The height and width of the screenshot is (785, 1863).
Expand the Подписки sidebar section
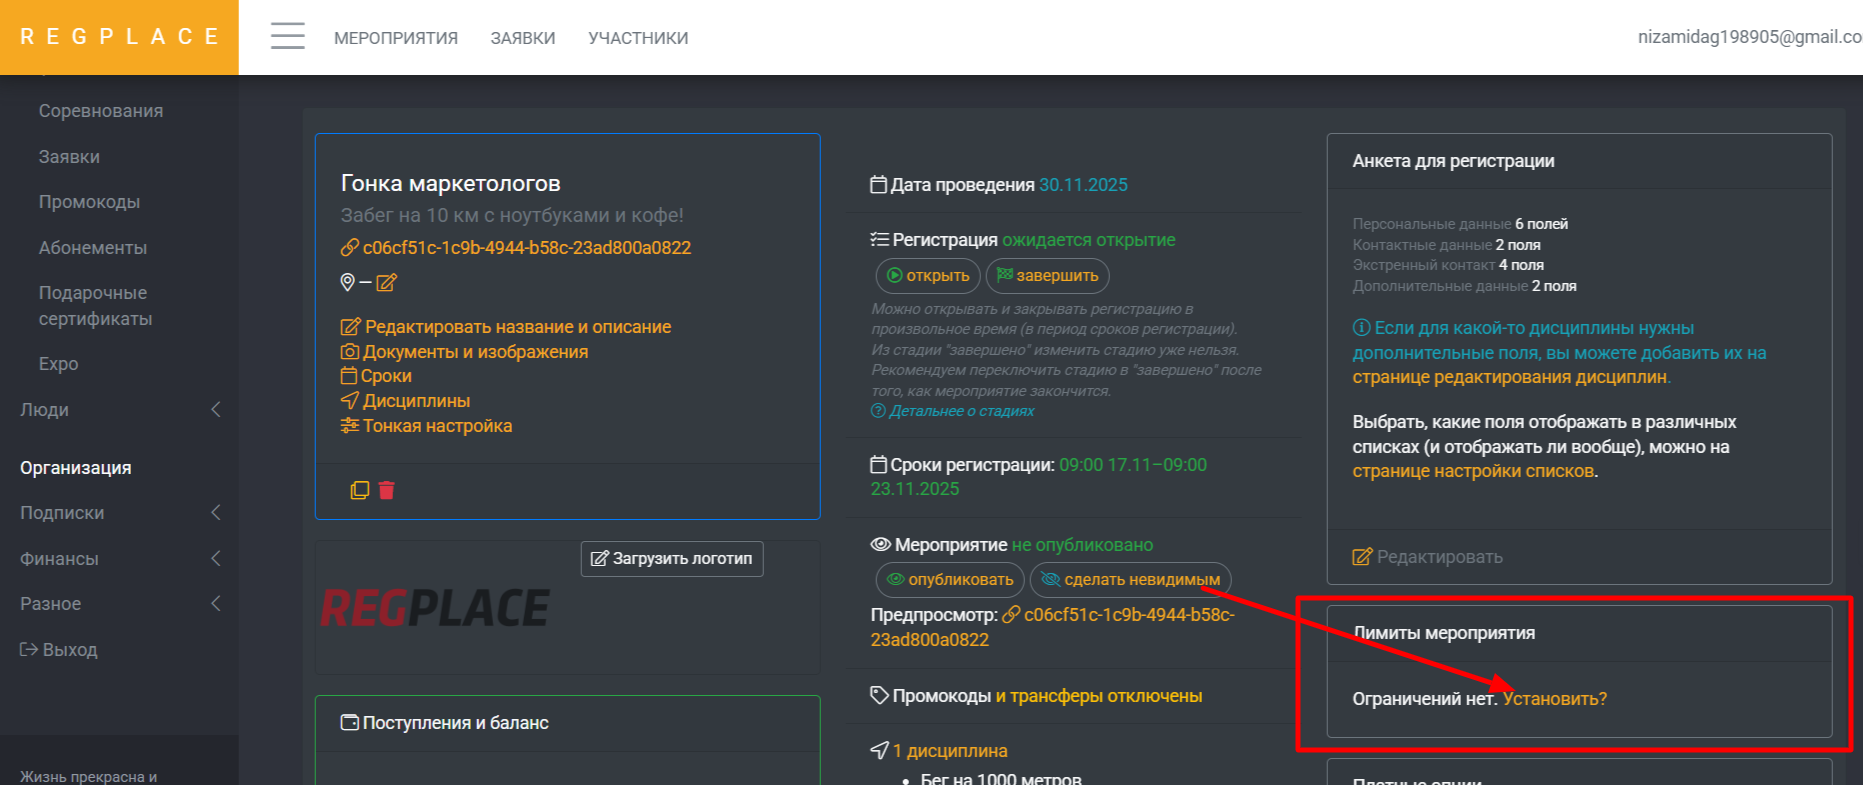coord(119,513)
